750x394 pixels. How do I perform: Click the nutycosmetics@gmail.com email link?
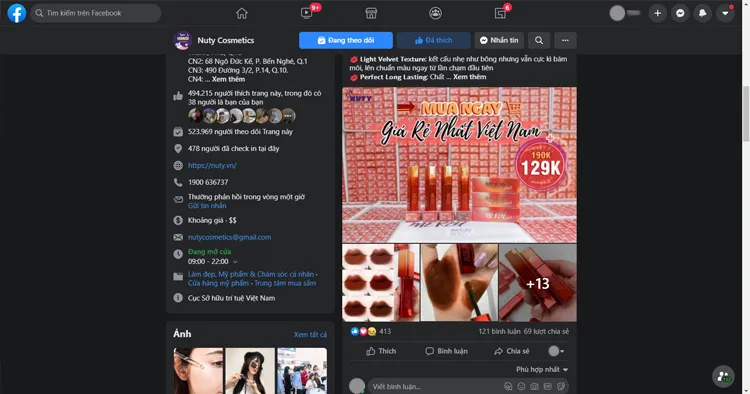click(230, 237)
